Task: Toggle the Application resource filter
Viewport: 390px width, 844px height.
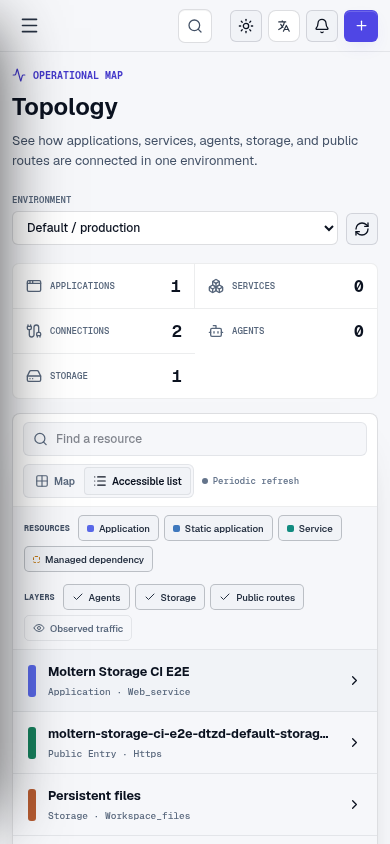Action: pos(118,528)
